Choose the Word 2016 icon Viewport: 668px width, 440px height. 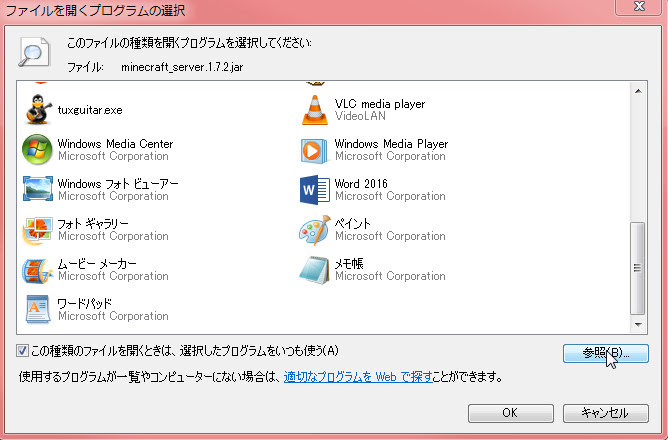315,190
